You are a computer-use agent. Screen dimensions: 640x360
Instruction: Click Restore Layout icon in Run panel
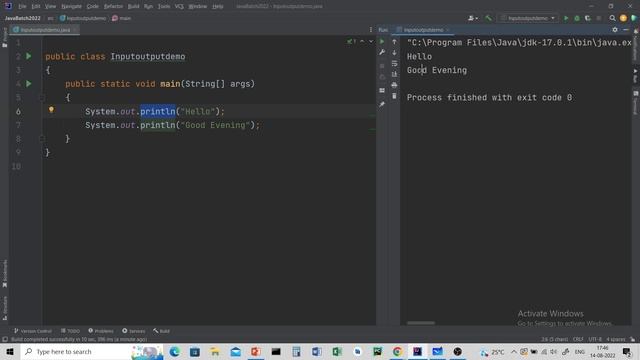(382, 90)
